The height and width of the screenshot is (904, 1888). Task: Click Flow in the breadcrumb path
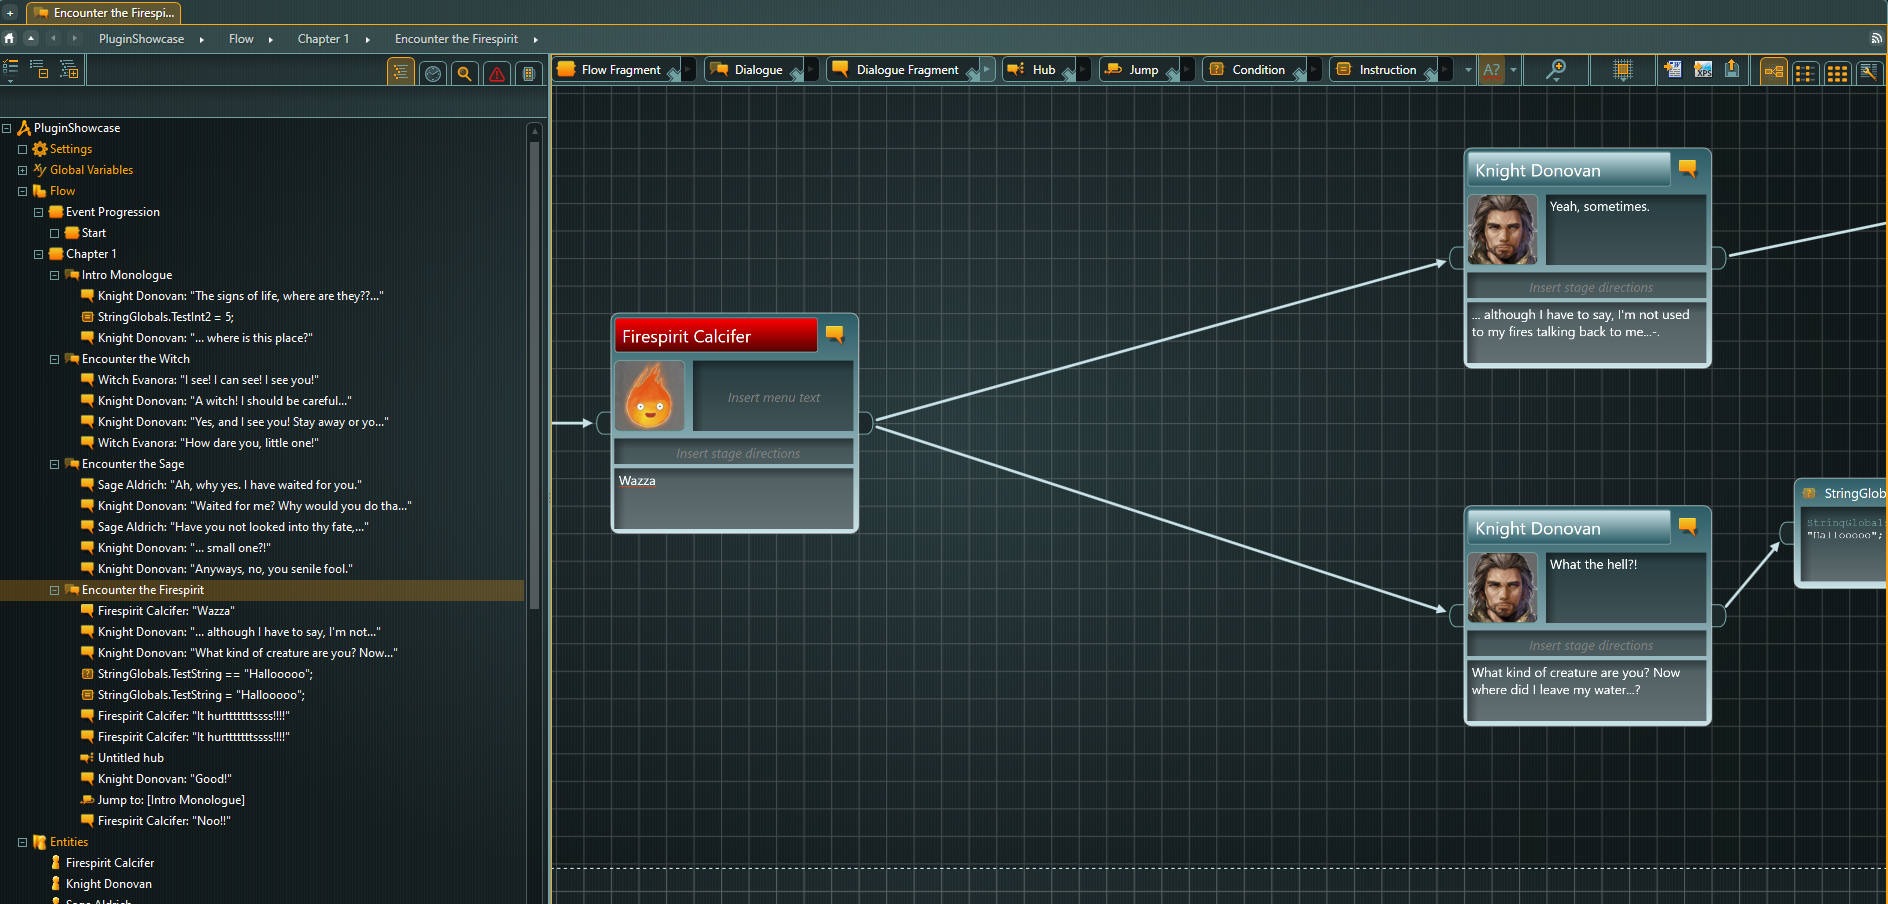coord(241,39)
